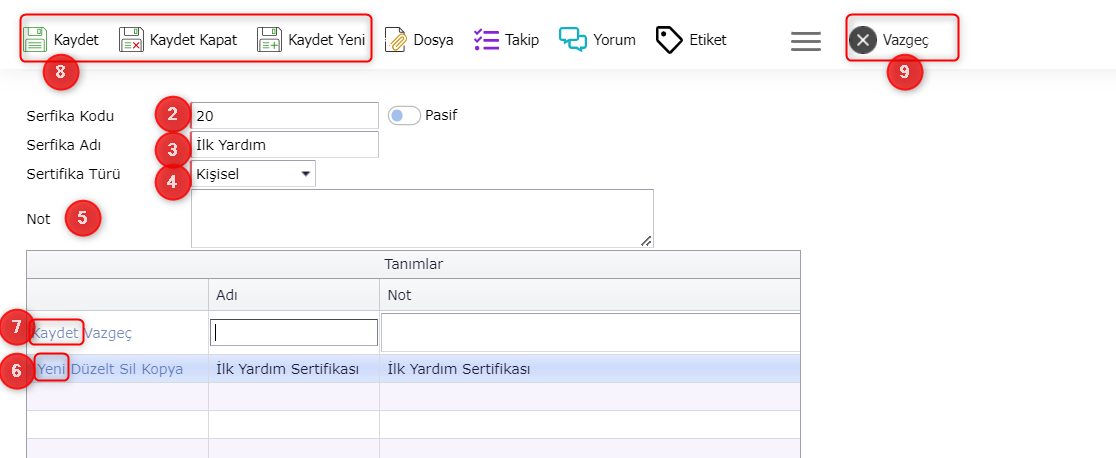The image size is (1116, 458).
Task: Click the Adı input in editing row
Action: pyautogui.click(x=294, y=332)
